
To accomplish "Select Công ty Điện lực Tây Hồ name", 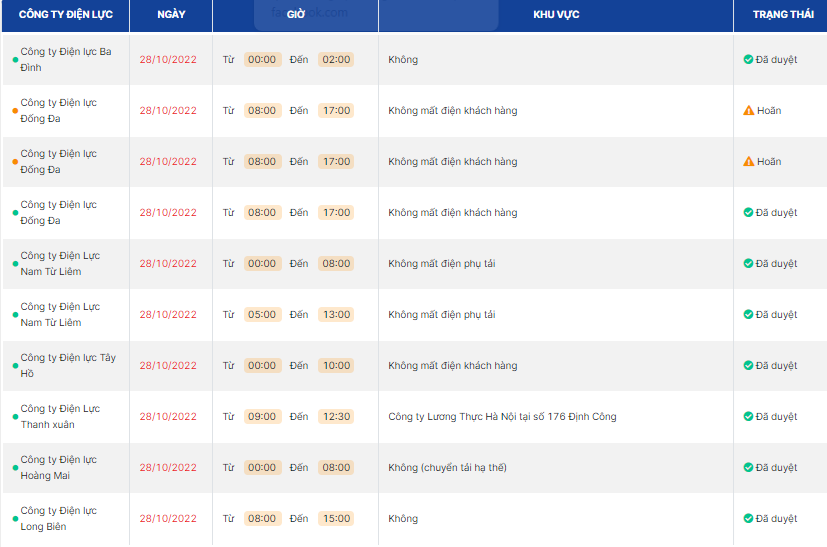I will pyautogui.click(x=68, y=365).
